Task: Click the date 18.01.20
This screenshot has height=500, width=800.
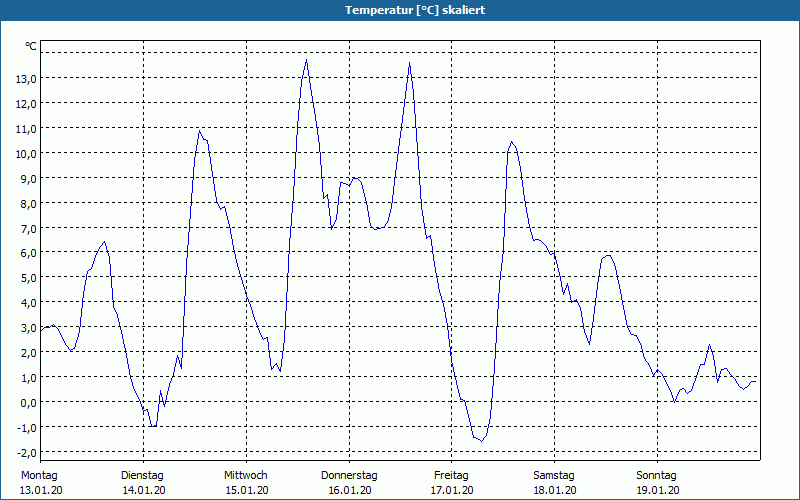Action: pos(555,490)
